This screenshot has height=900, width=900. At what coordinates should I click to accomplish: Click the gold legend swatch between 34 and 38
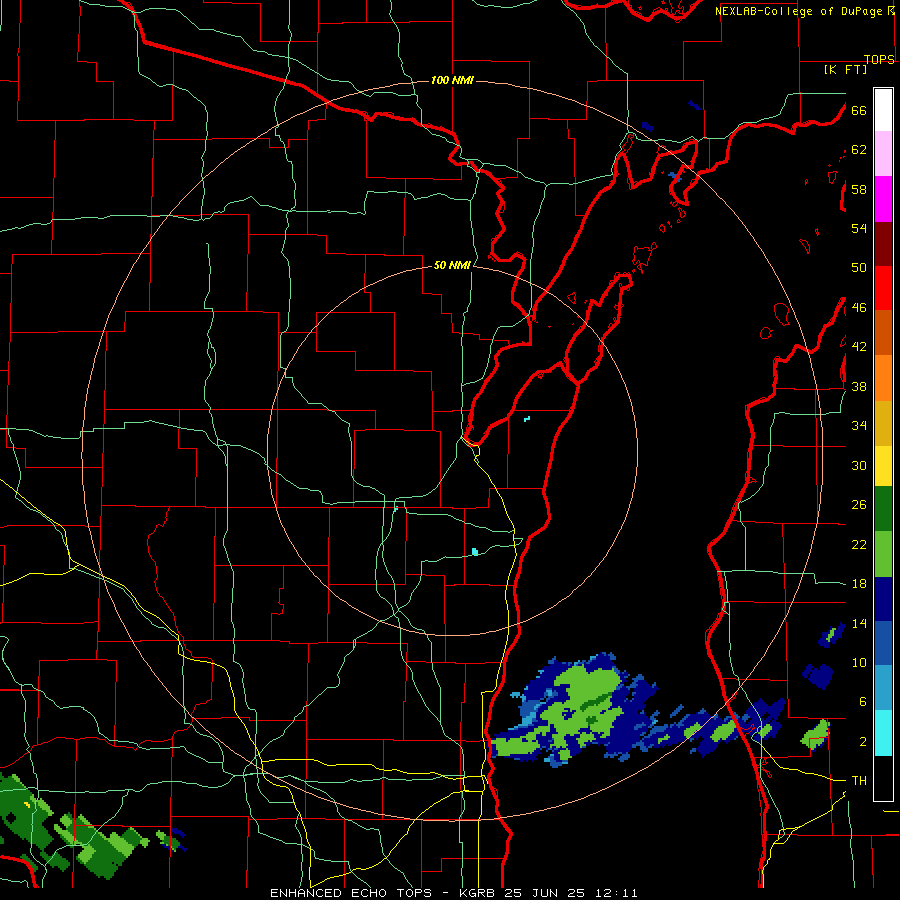point(883,423)
